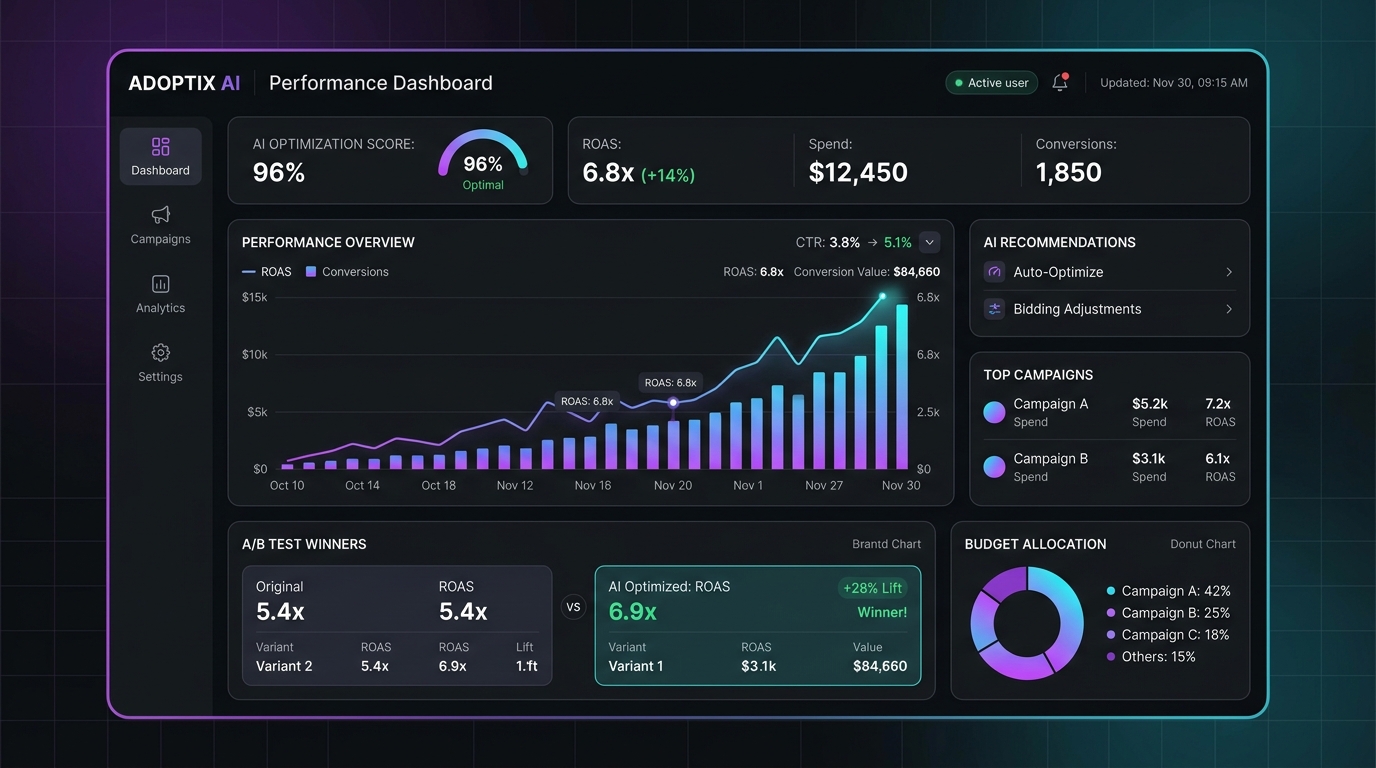Click the Brantd Chart label
The height and width of the screenshot is (768, 1376).
[x=886, y=544]
